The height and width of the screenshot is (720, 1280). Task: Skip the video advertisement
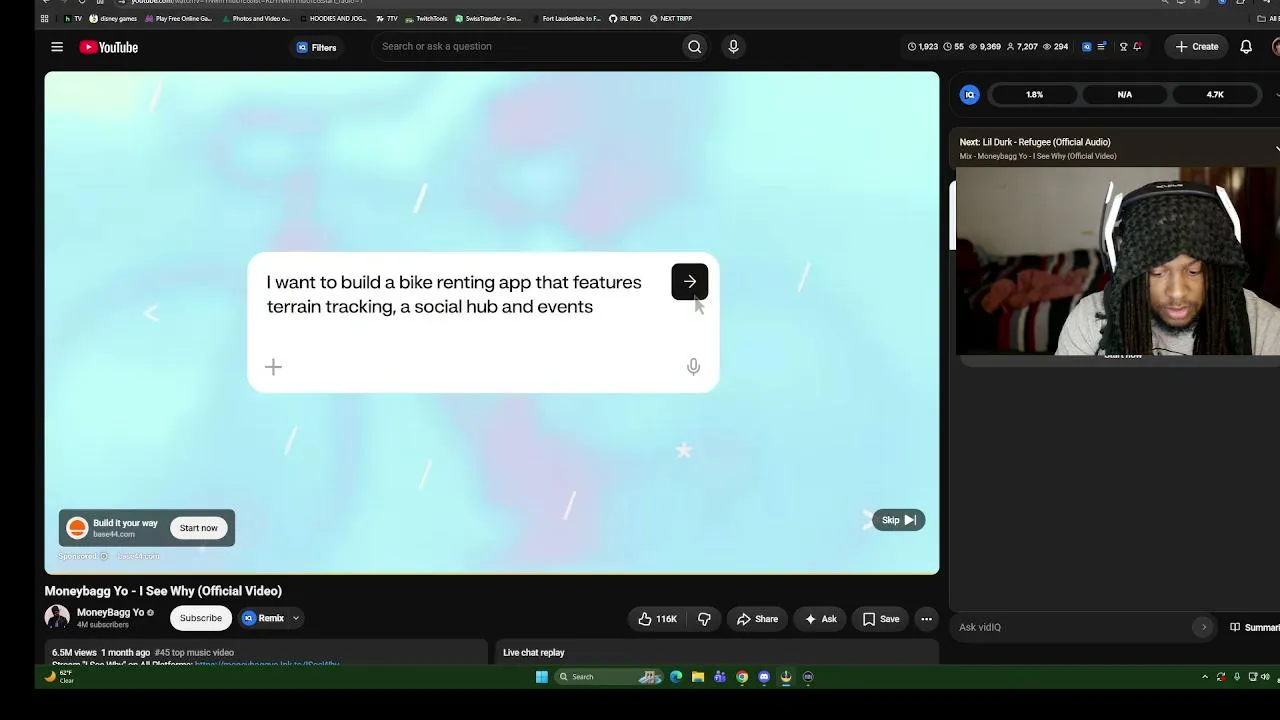[x=898, y=520]
